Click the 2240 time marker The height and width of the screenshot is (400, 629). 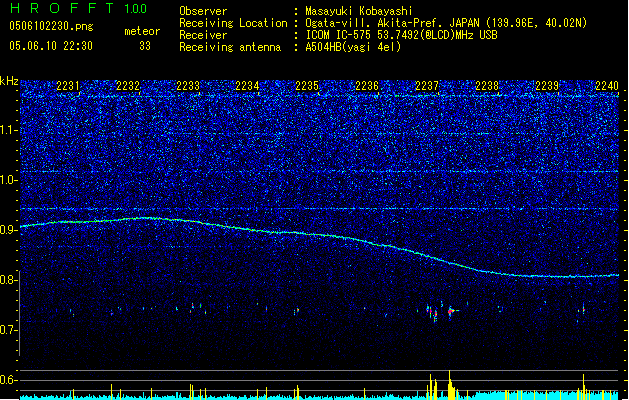607,86
